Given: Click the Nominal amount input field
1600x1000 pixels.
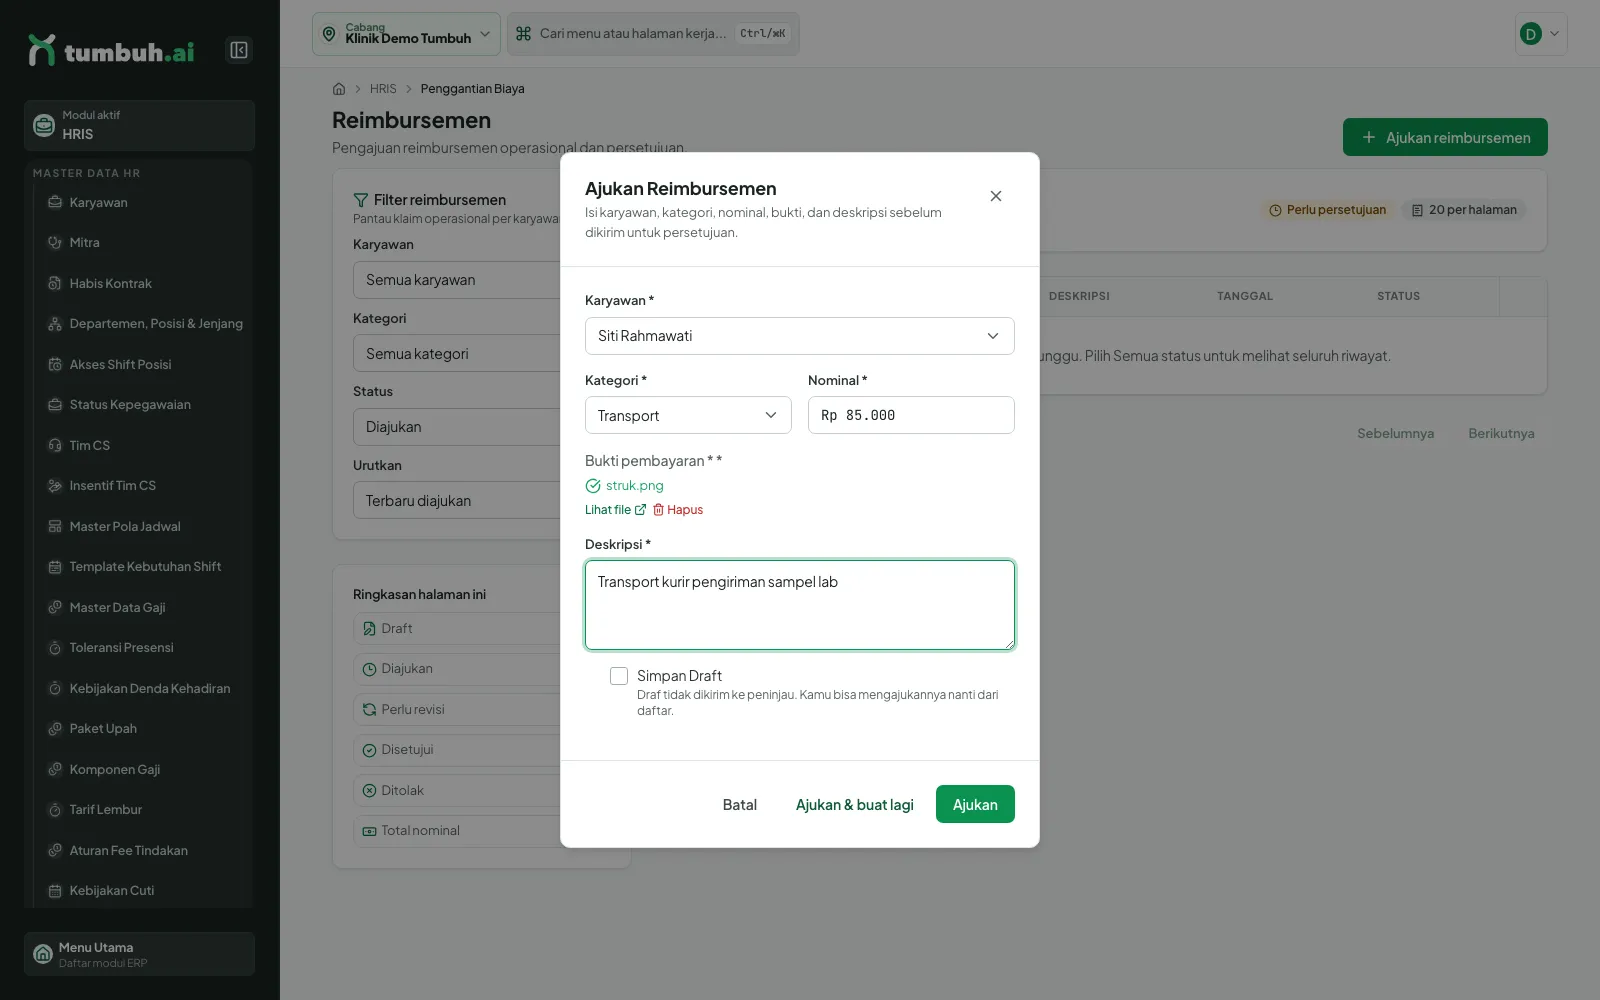Looking at the screenshot, I should 911,415.
